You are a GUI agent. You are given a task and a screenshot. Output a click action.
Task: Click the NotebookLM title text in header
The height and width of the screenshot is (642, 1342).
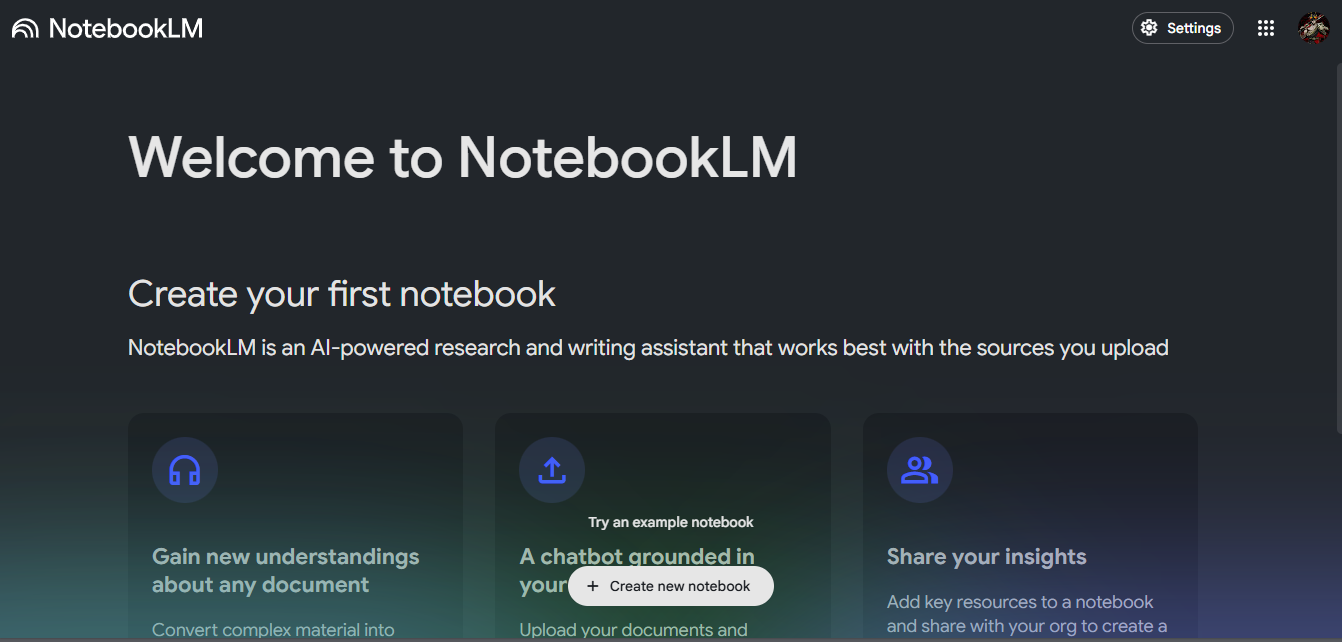126,28
